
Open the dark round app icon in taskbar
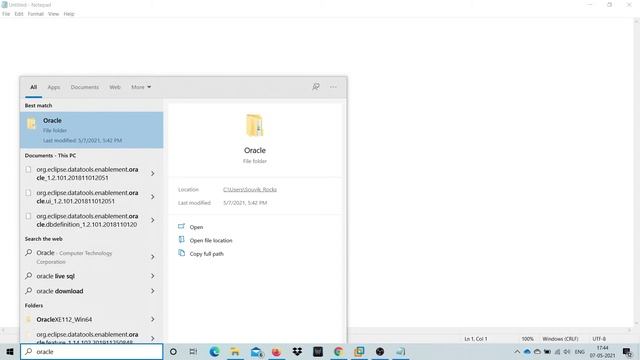(380, 351)
